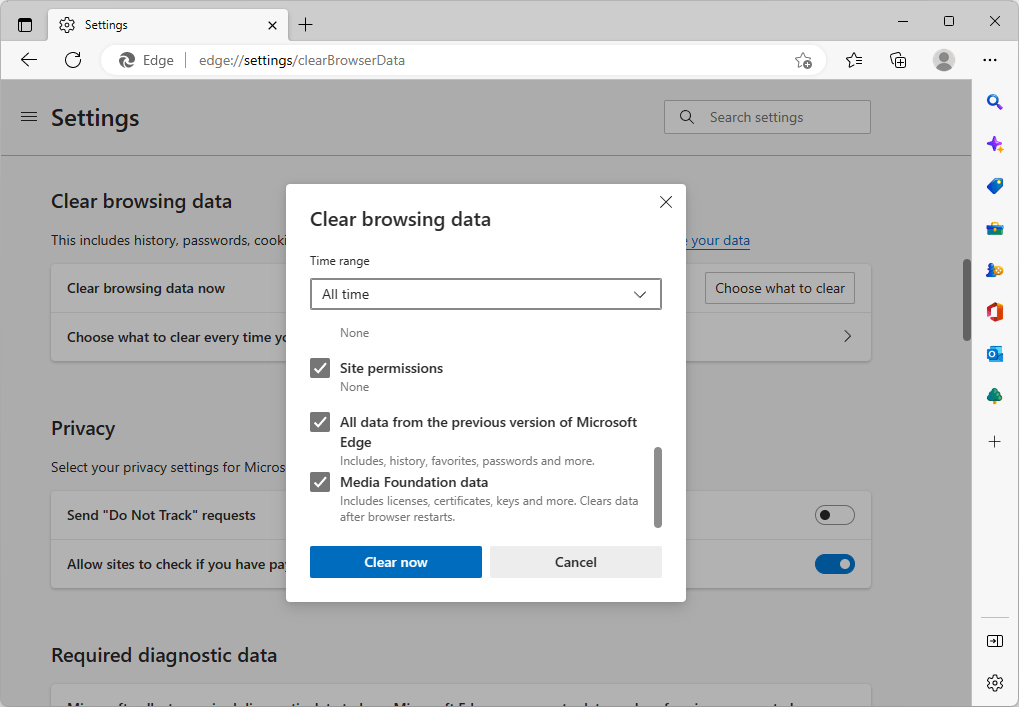Open sidebar settings gear icon
Image resolution: width=1019 pixels, height=707 pixels.
pos(994,683)
